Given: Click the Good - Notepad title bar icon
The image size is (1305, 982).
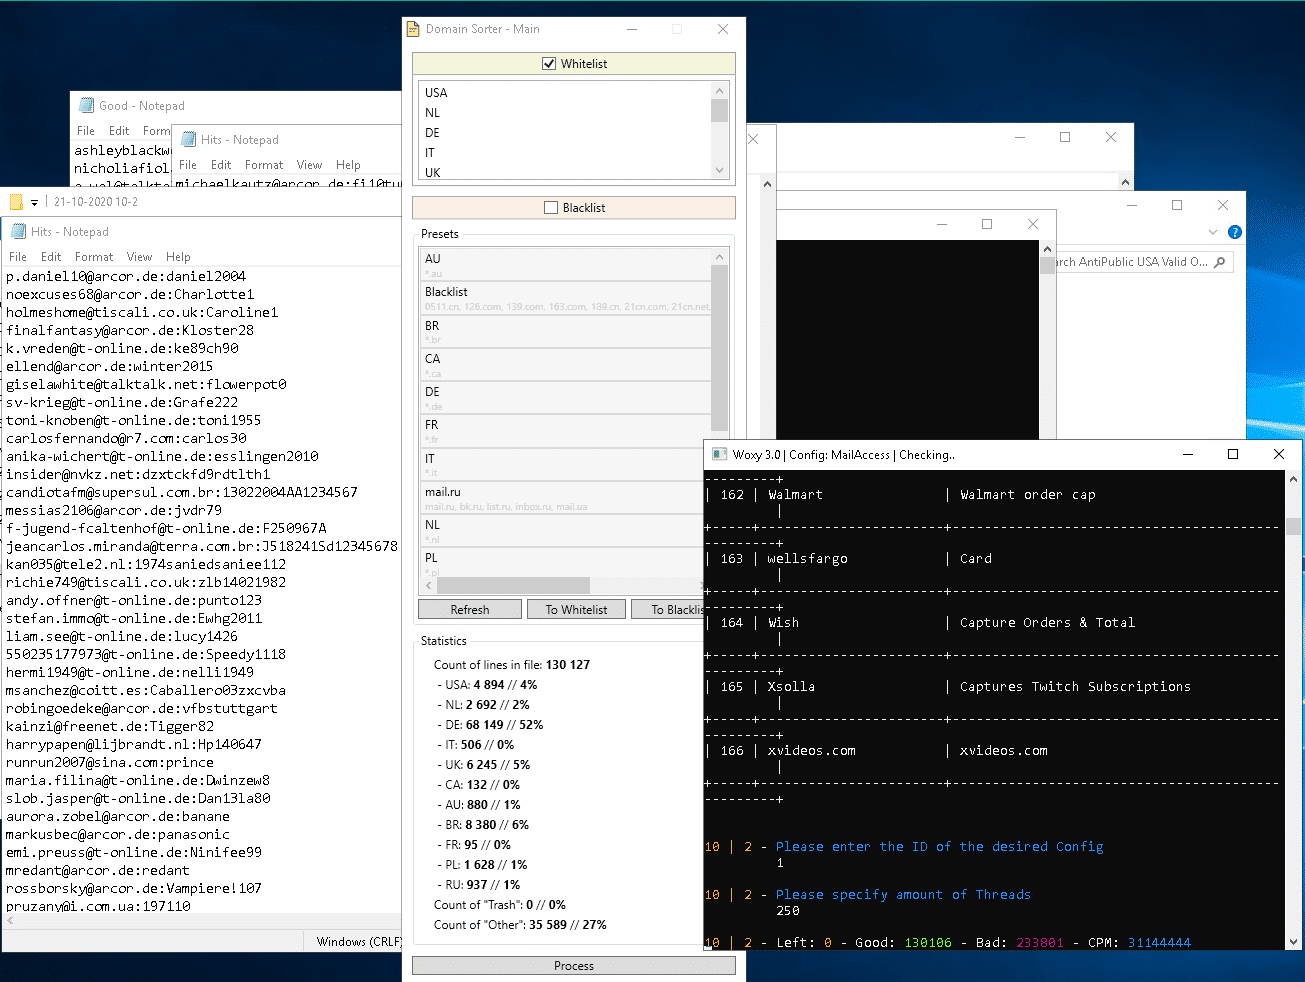Looking at the screenshot, I should (x=86, y=105).
